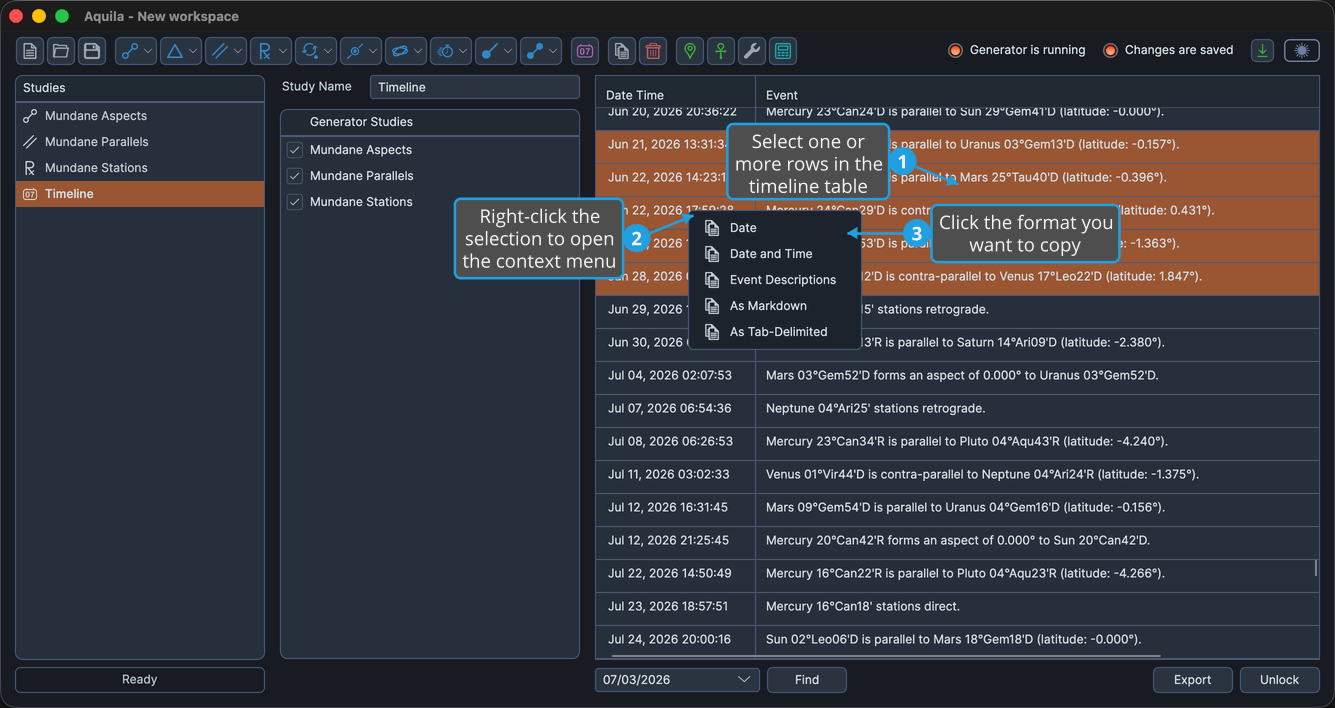Add a timeline study with the calendar icon
This screenshot has width=1335, height=708.
click(x=585, y=51)
